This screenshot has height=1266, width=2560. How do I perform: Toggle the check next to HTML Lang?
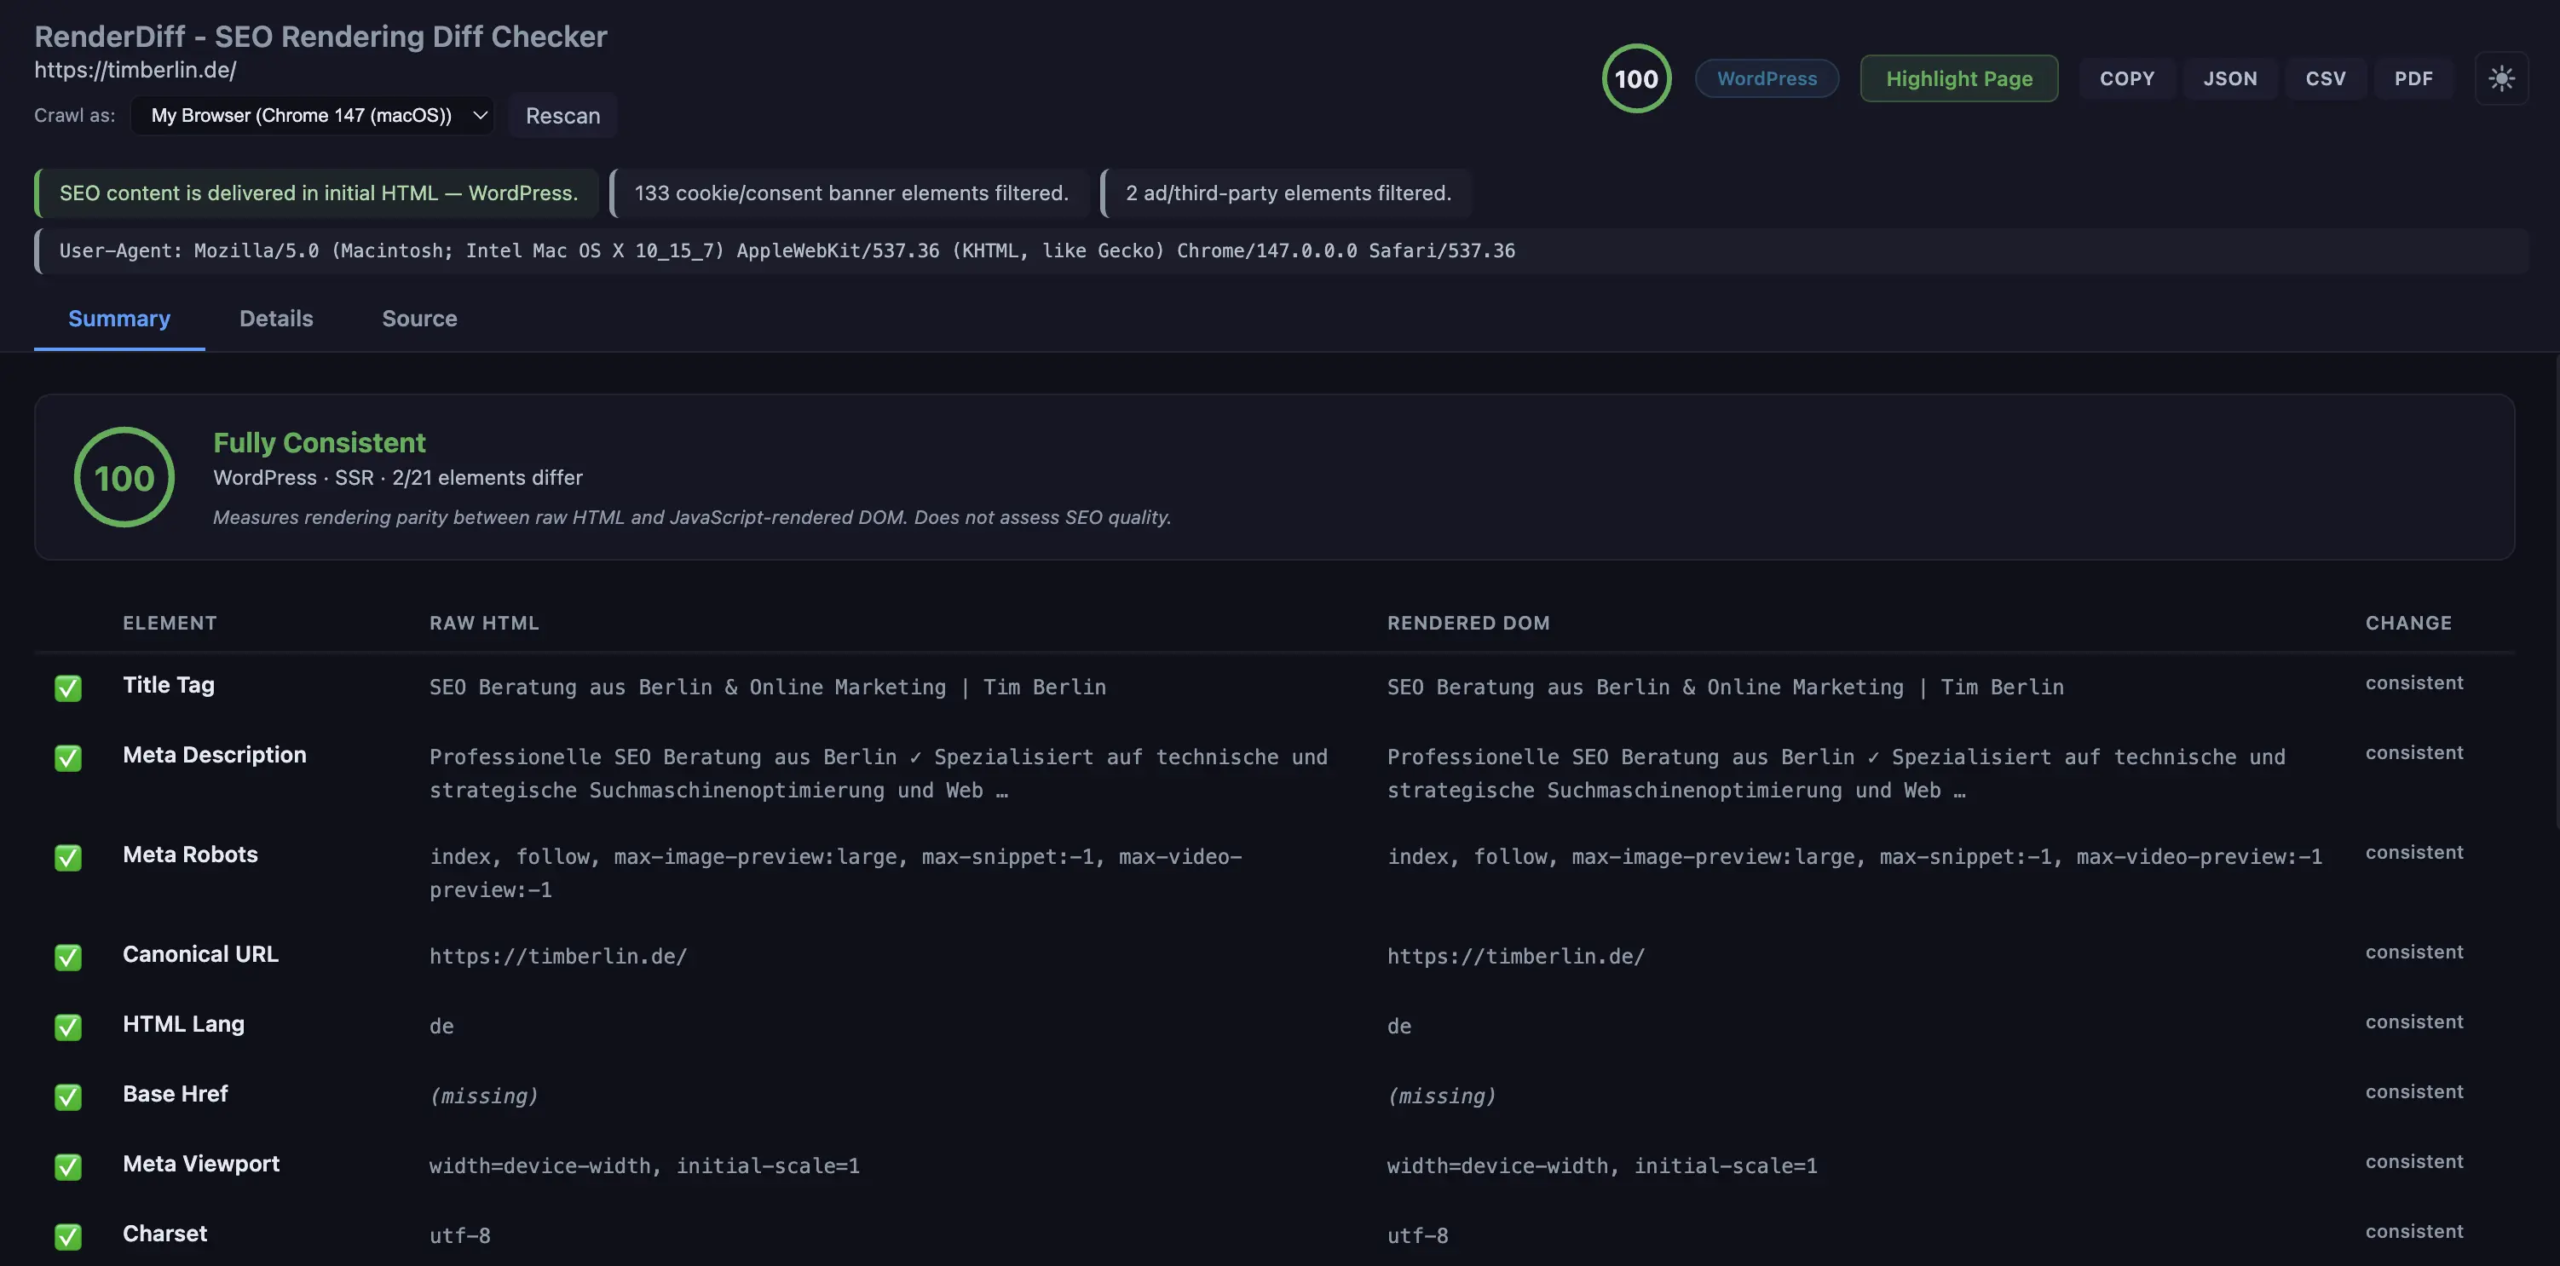pyautogui.click(x=67, y=1027)
